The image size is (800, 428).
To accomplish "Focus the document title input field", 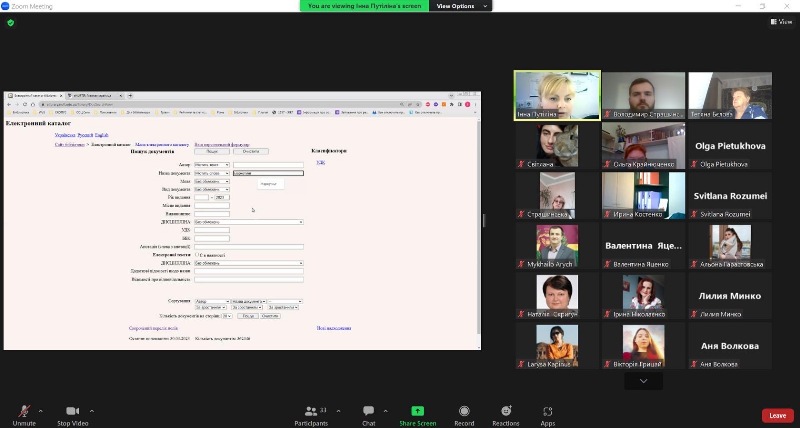I will click(268, 173).
